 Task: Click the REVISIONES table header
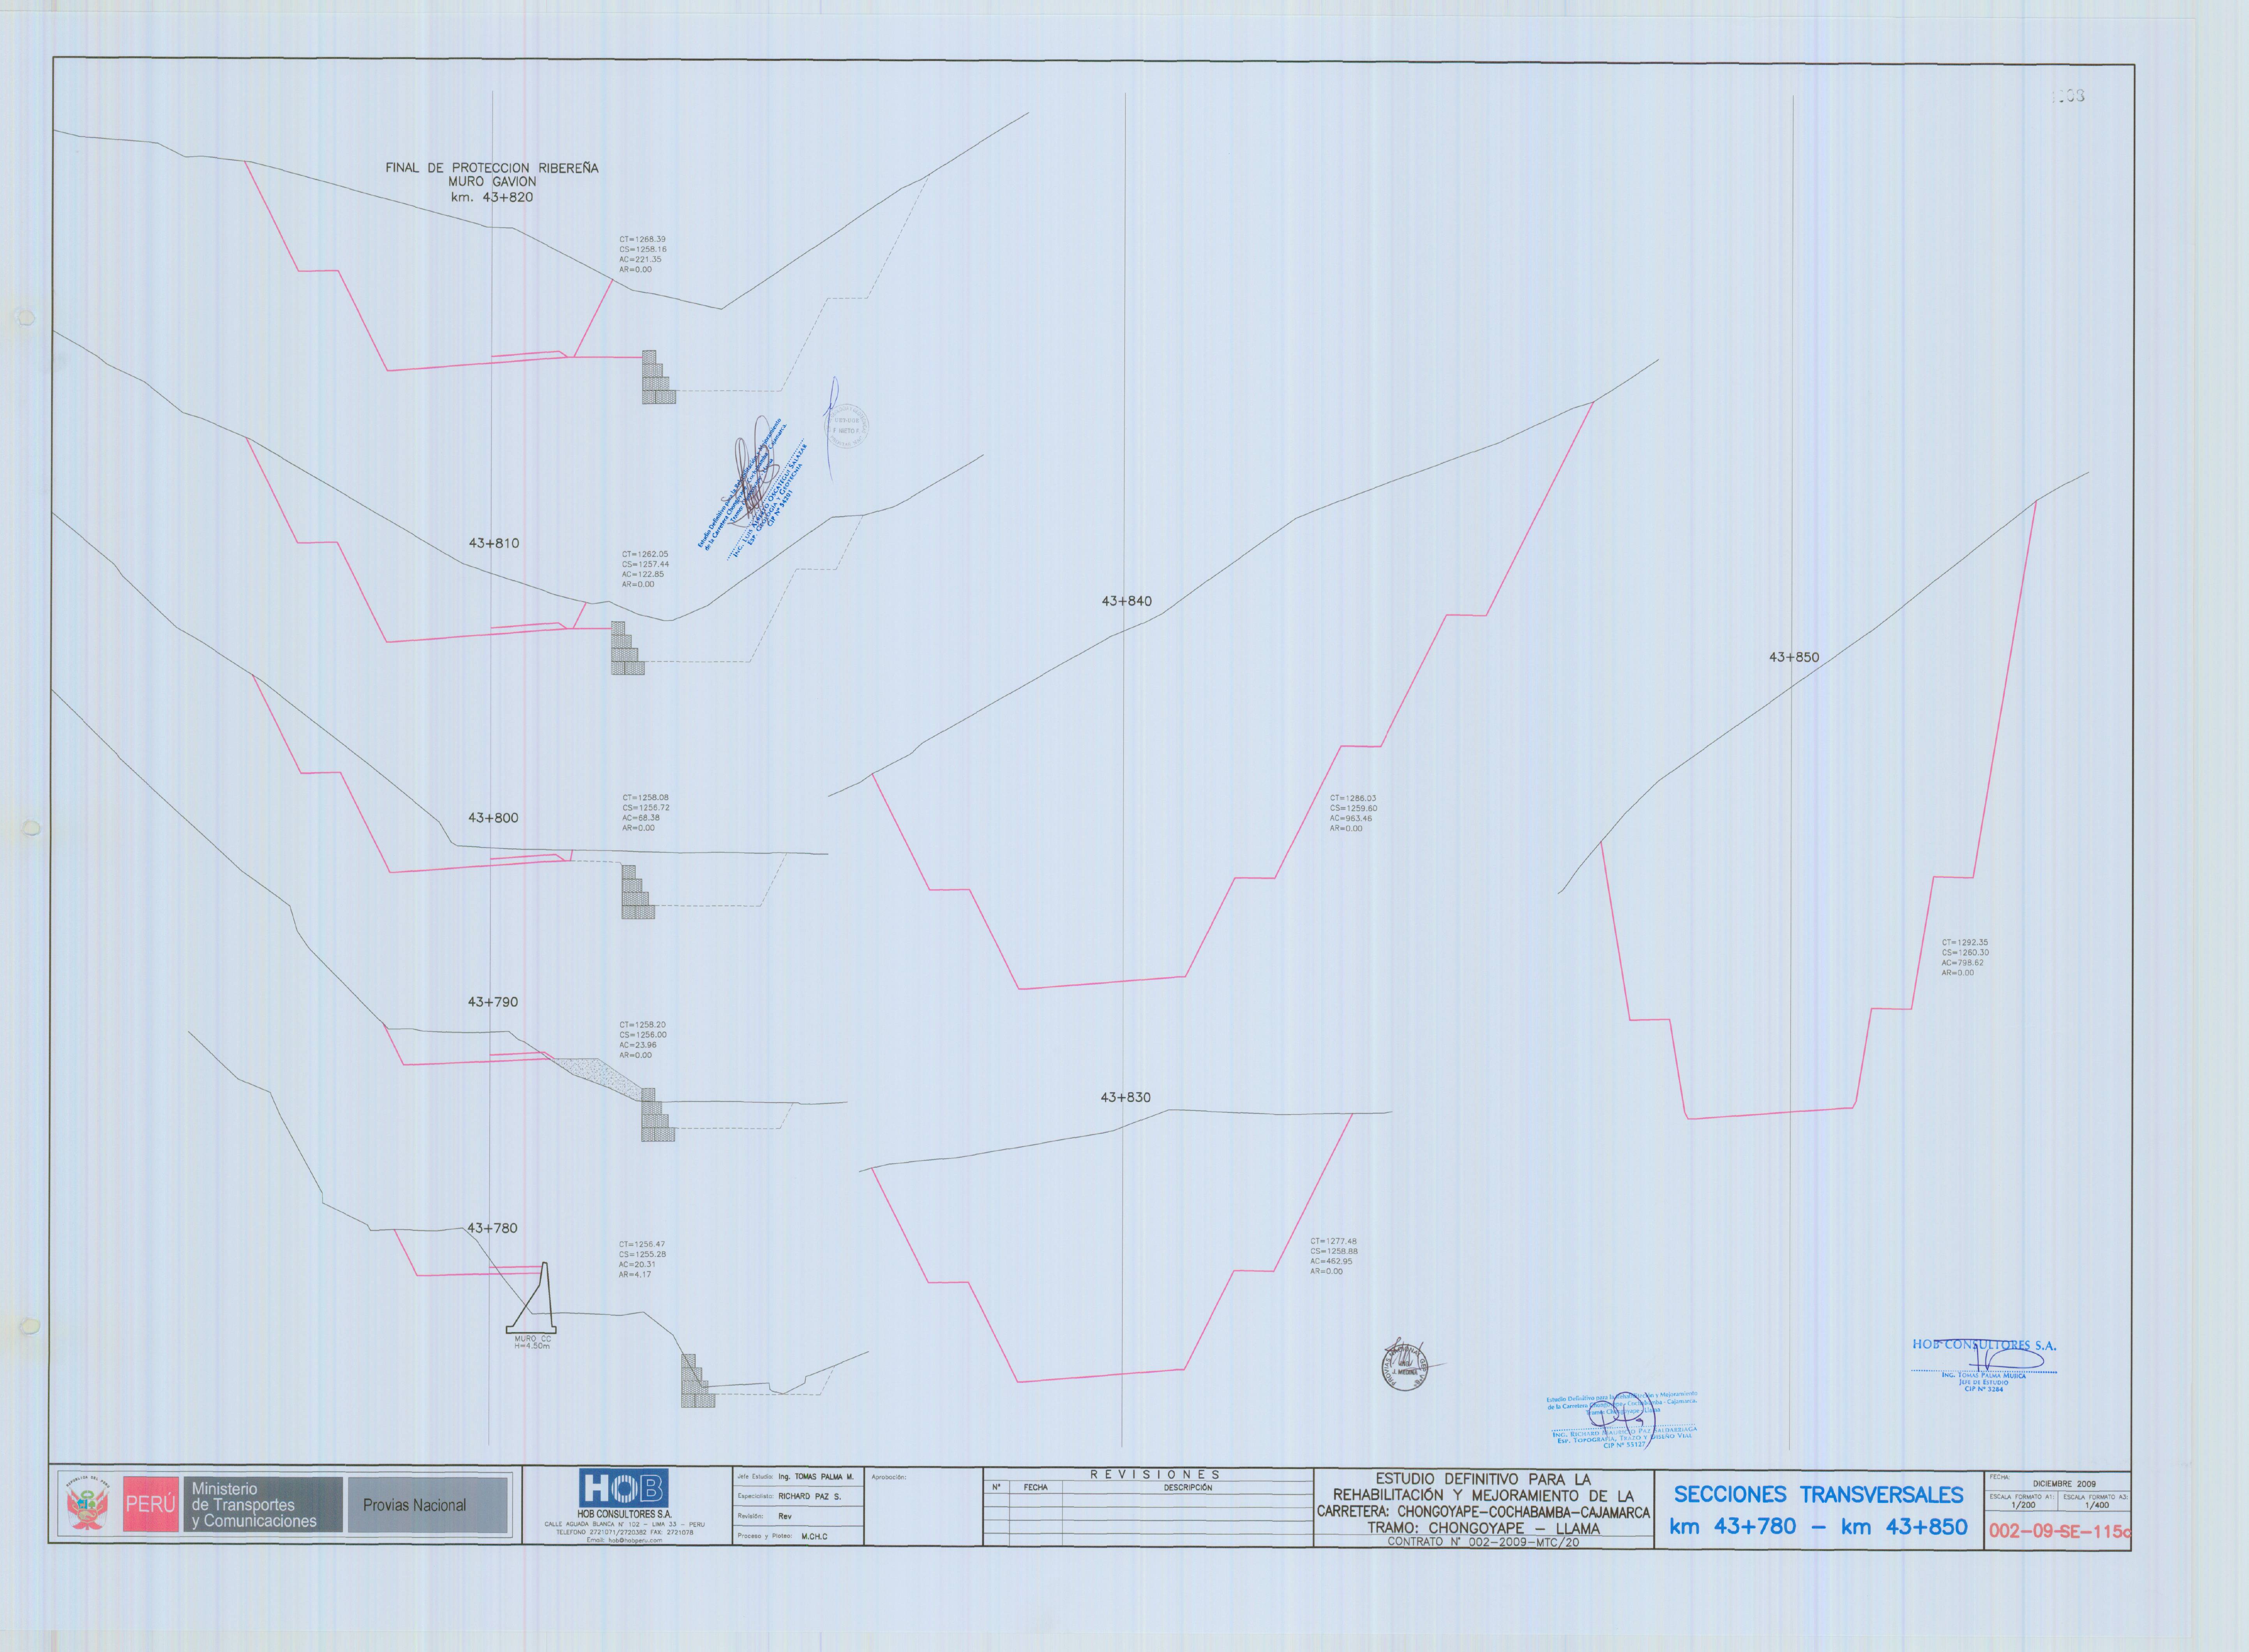[x=1155, y=1475]
